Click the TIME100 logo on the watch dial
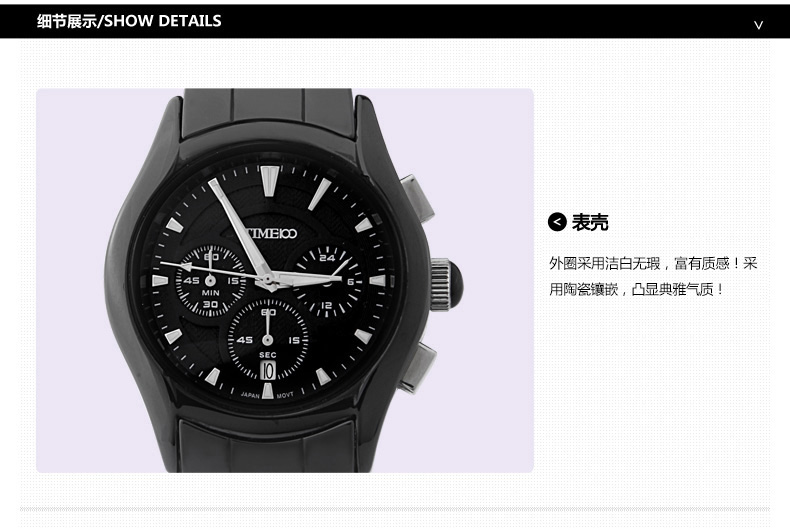 coord(272,233)
